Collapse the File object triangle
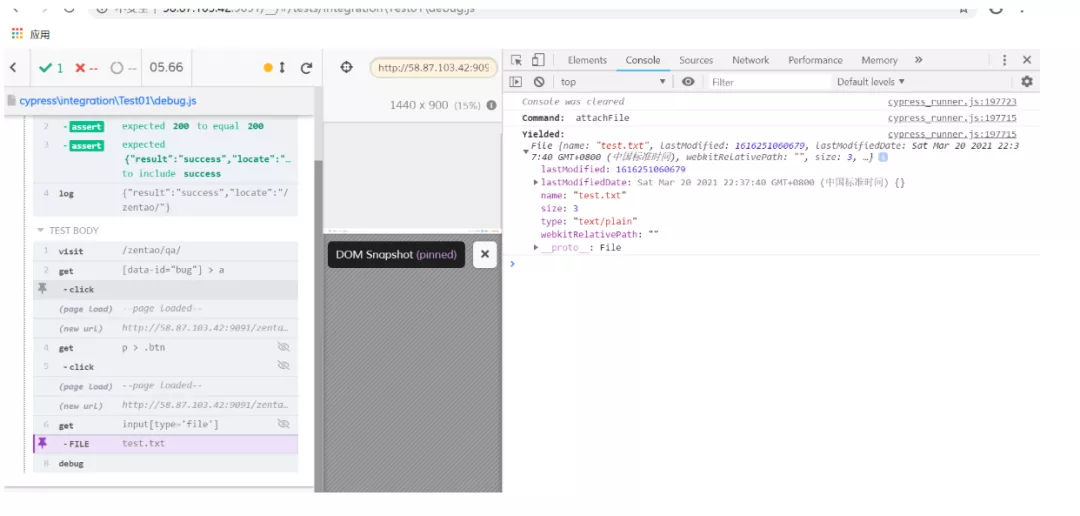The image size is (1080, 516). click(526, 151)
